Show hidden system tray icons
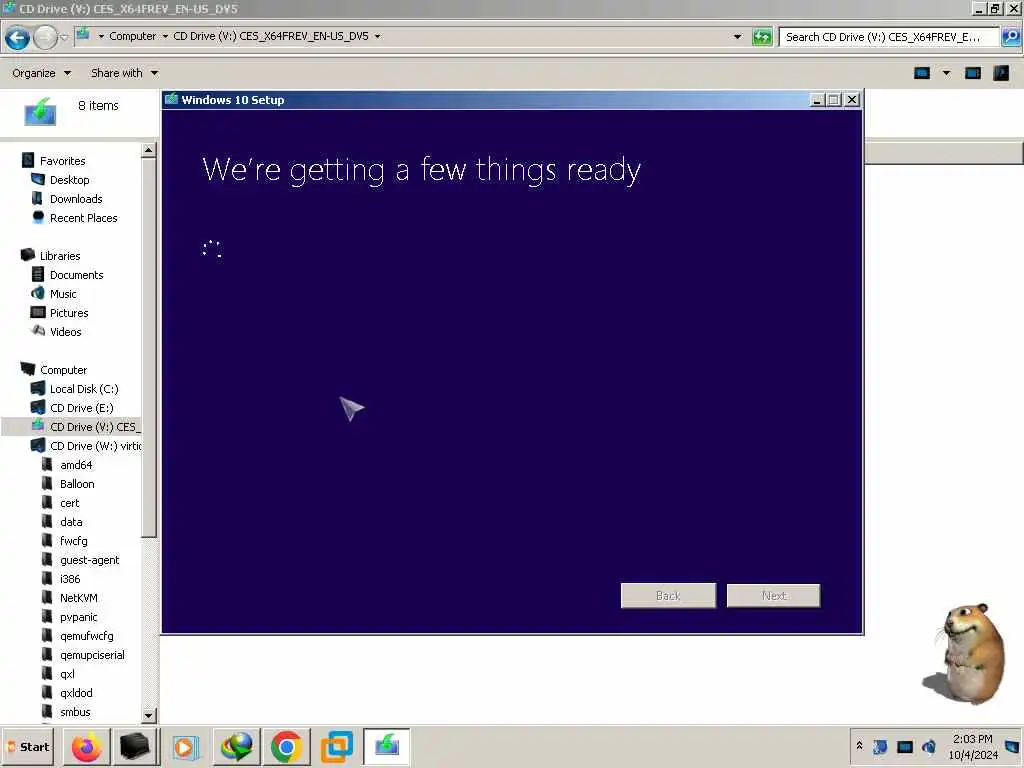 pyautogui.click(x=859, y=745)
